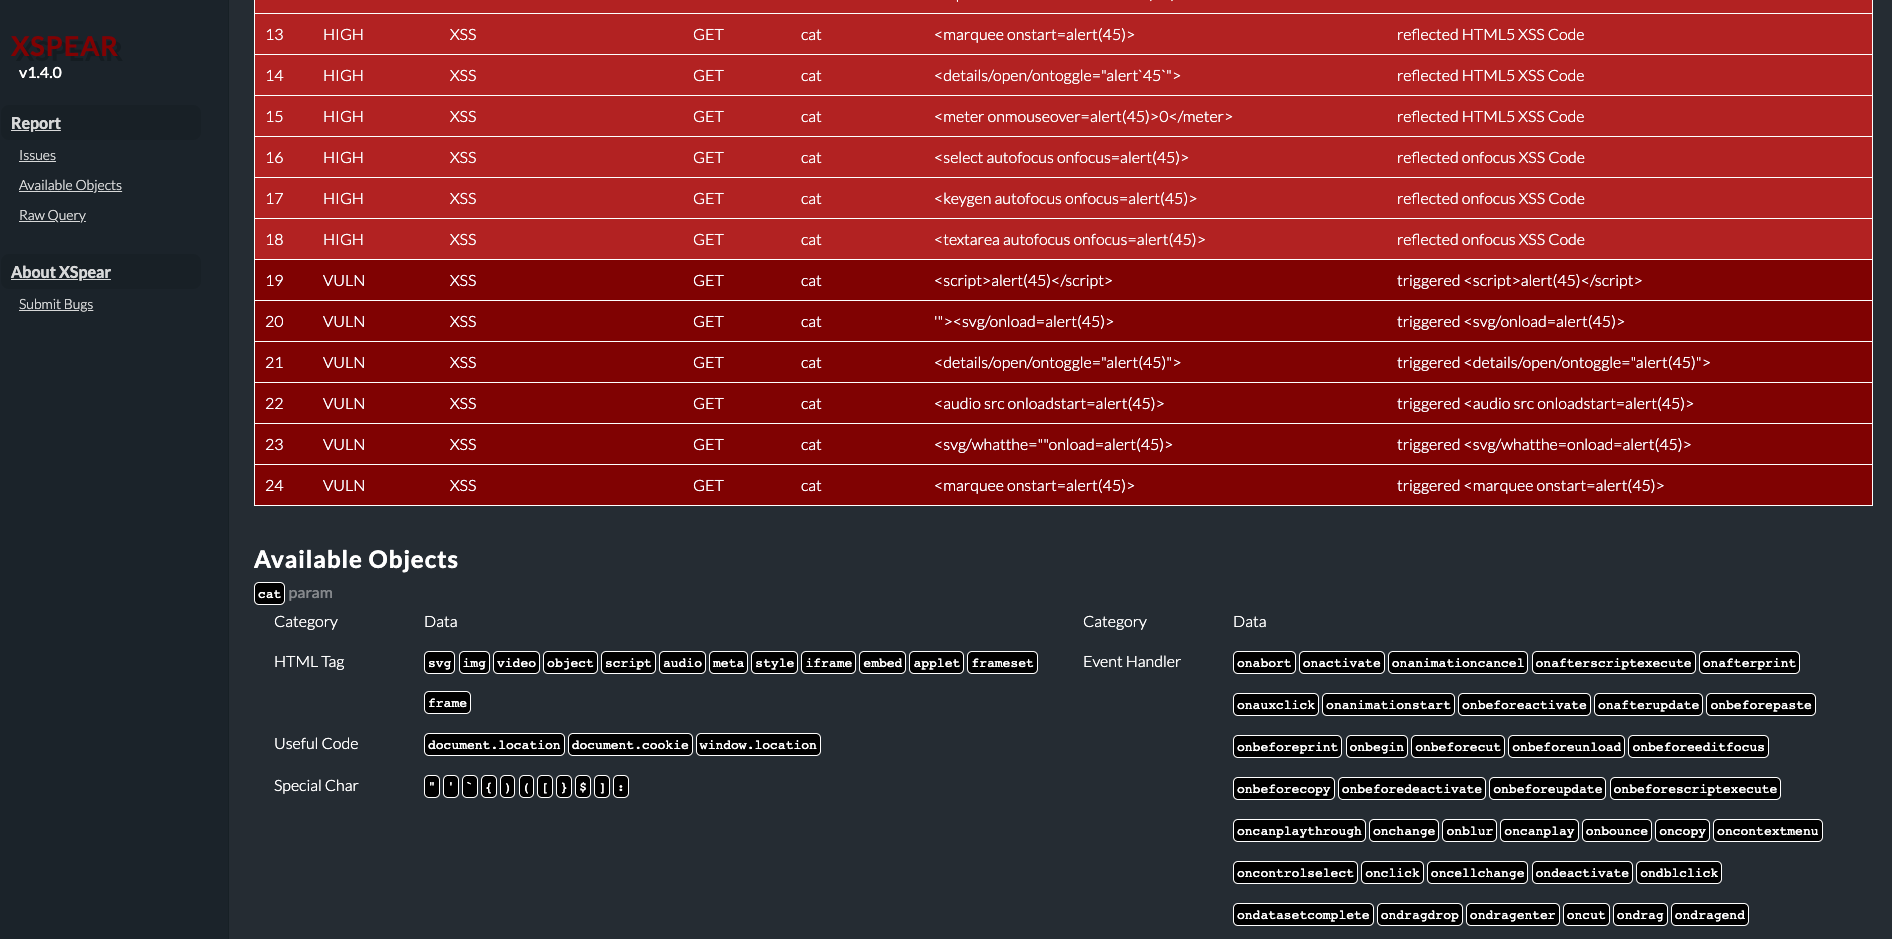Click the 'meta' tag badge
Screen dimensions: 1892x939
[728, 663]
